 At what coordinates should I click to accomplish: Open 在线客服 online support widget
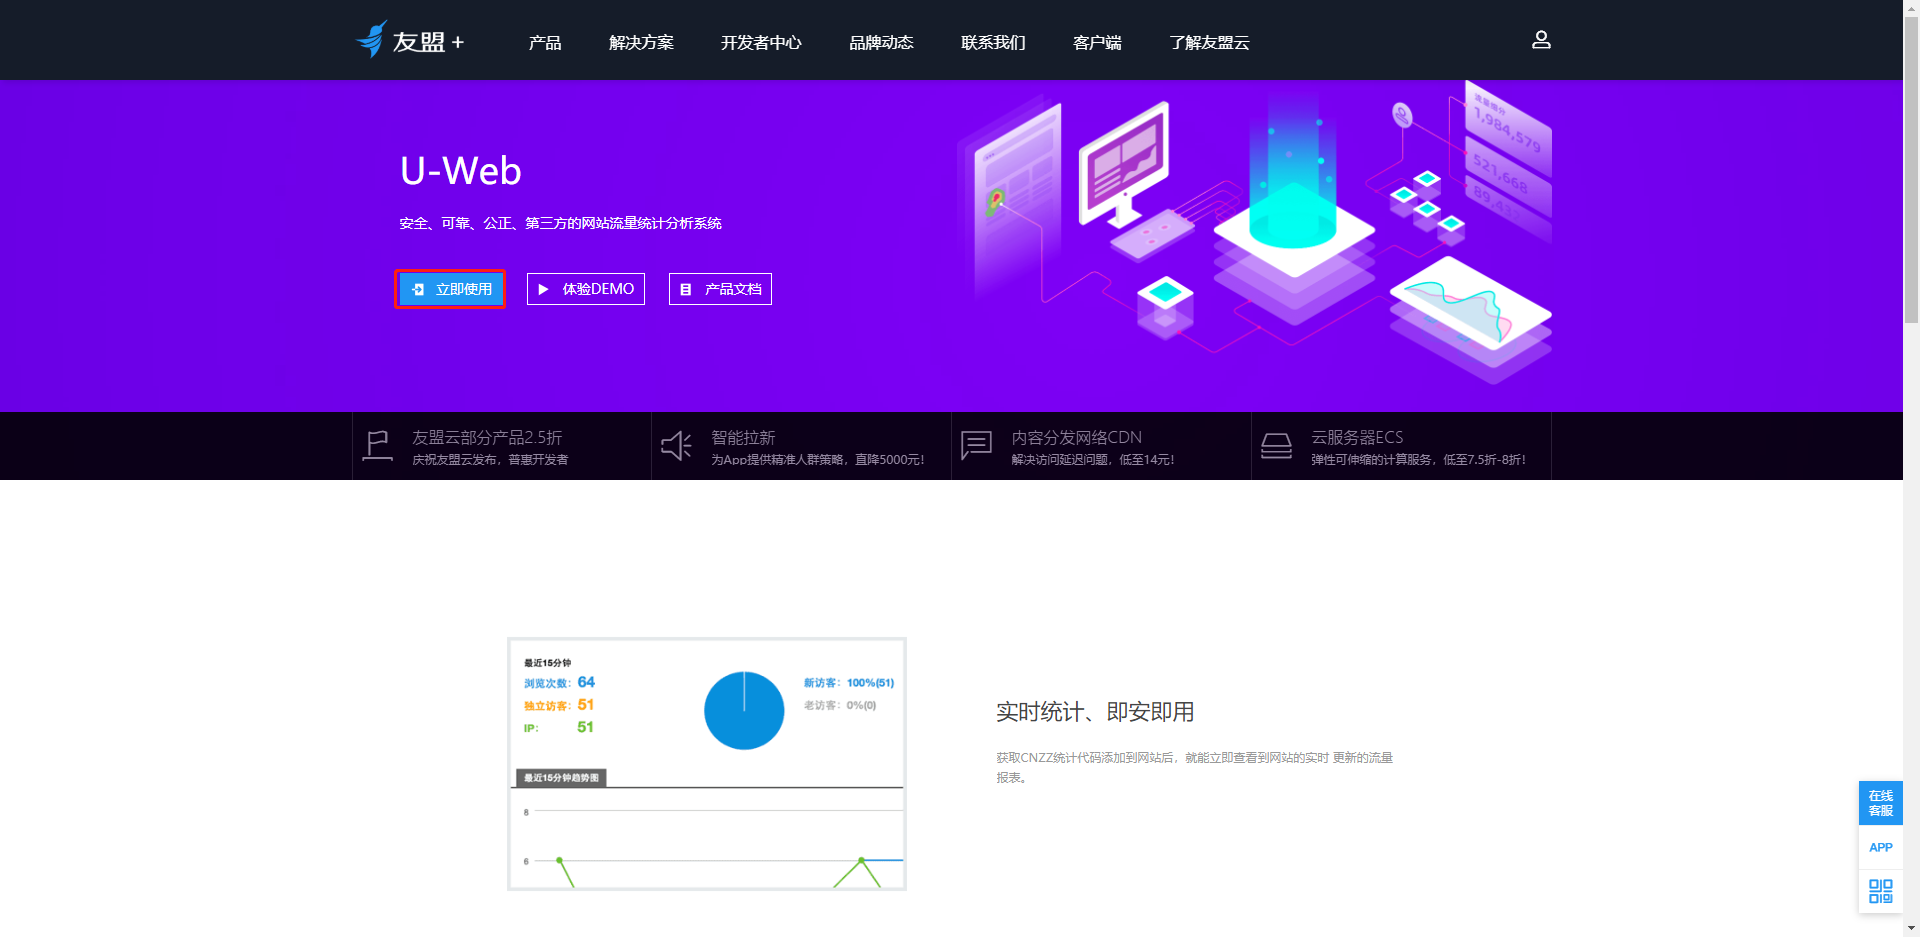pyautogui.click(x=1880, y=803)
